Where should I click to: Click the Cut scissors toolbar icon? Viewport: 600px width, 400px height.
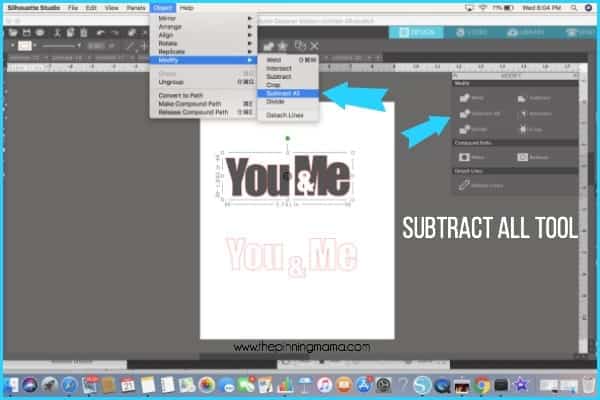pyautogui.click(x=57, y=33)
